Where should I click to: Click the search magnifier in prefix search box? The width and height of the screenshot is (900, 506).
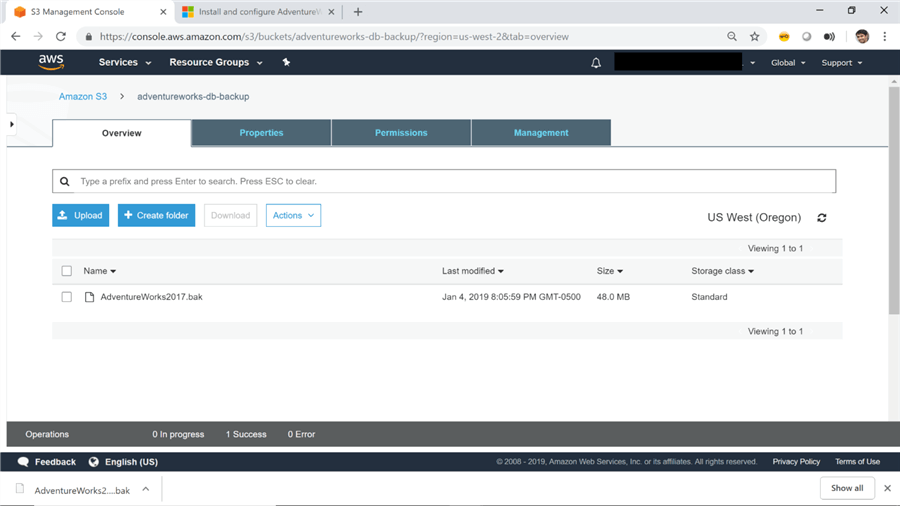pos(65,181)
